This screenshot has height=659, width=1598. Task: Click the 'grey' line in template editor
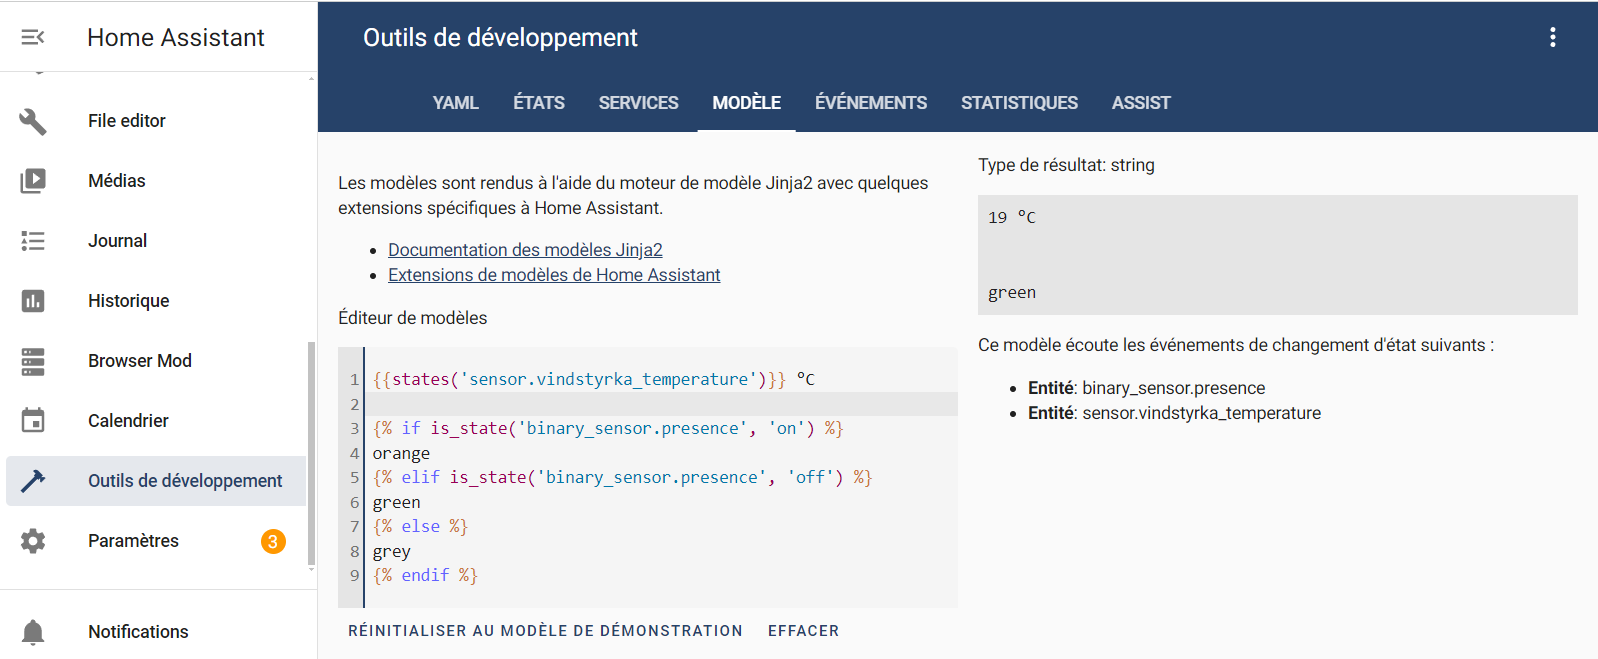(392, 551)
